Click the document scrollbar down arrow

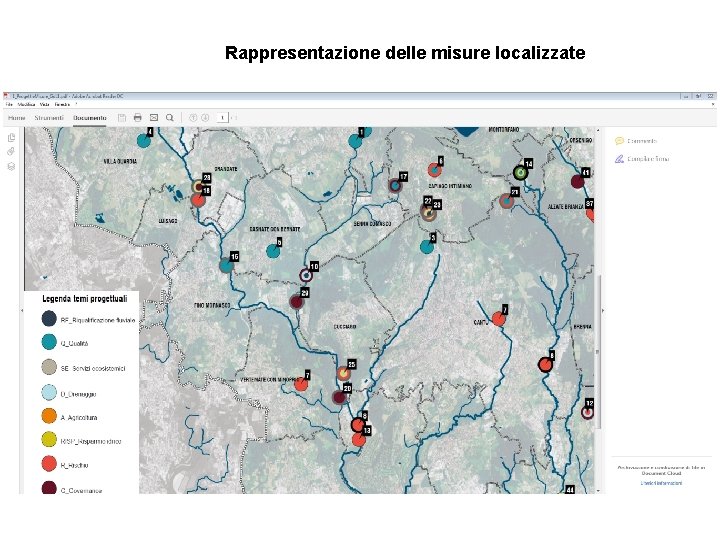pos(597,490)
